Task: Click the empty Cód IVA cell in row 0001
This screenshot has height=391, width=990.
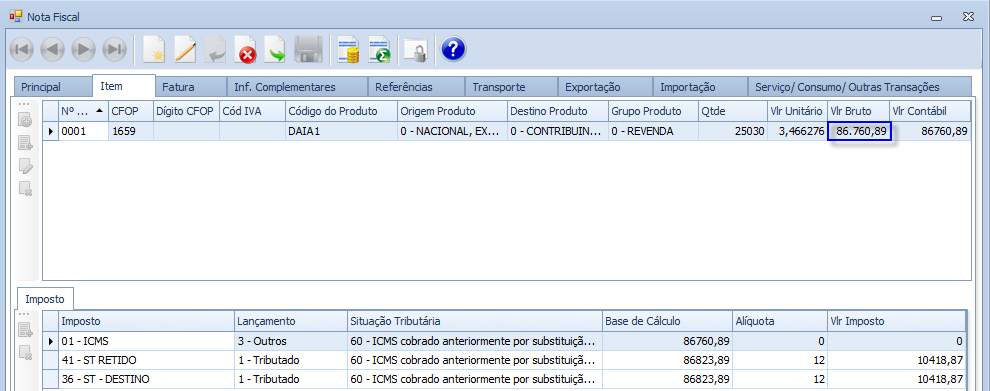Action: tap(252, 132)
